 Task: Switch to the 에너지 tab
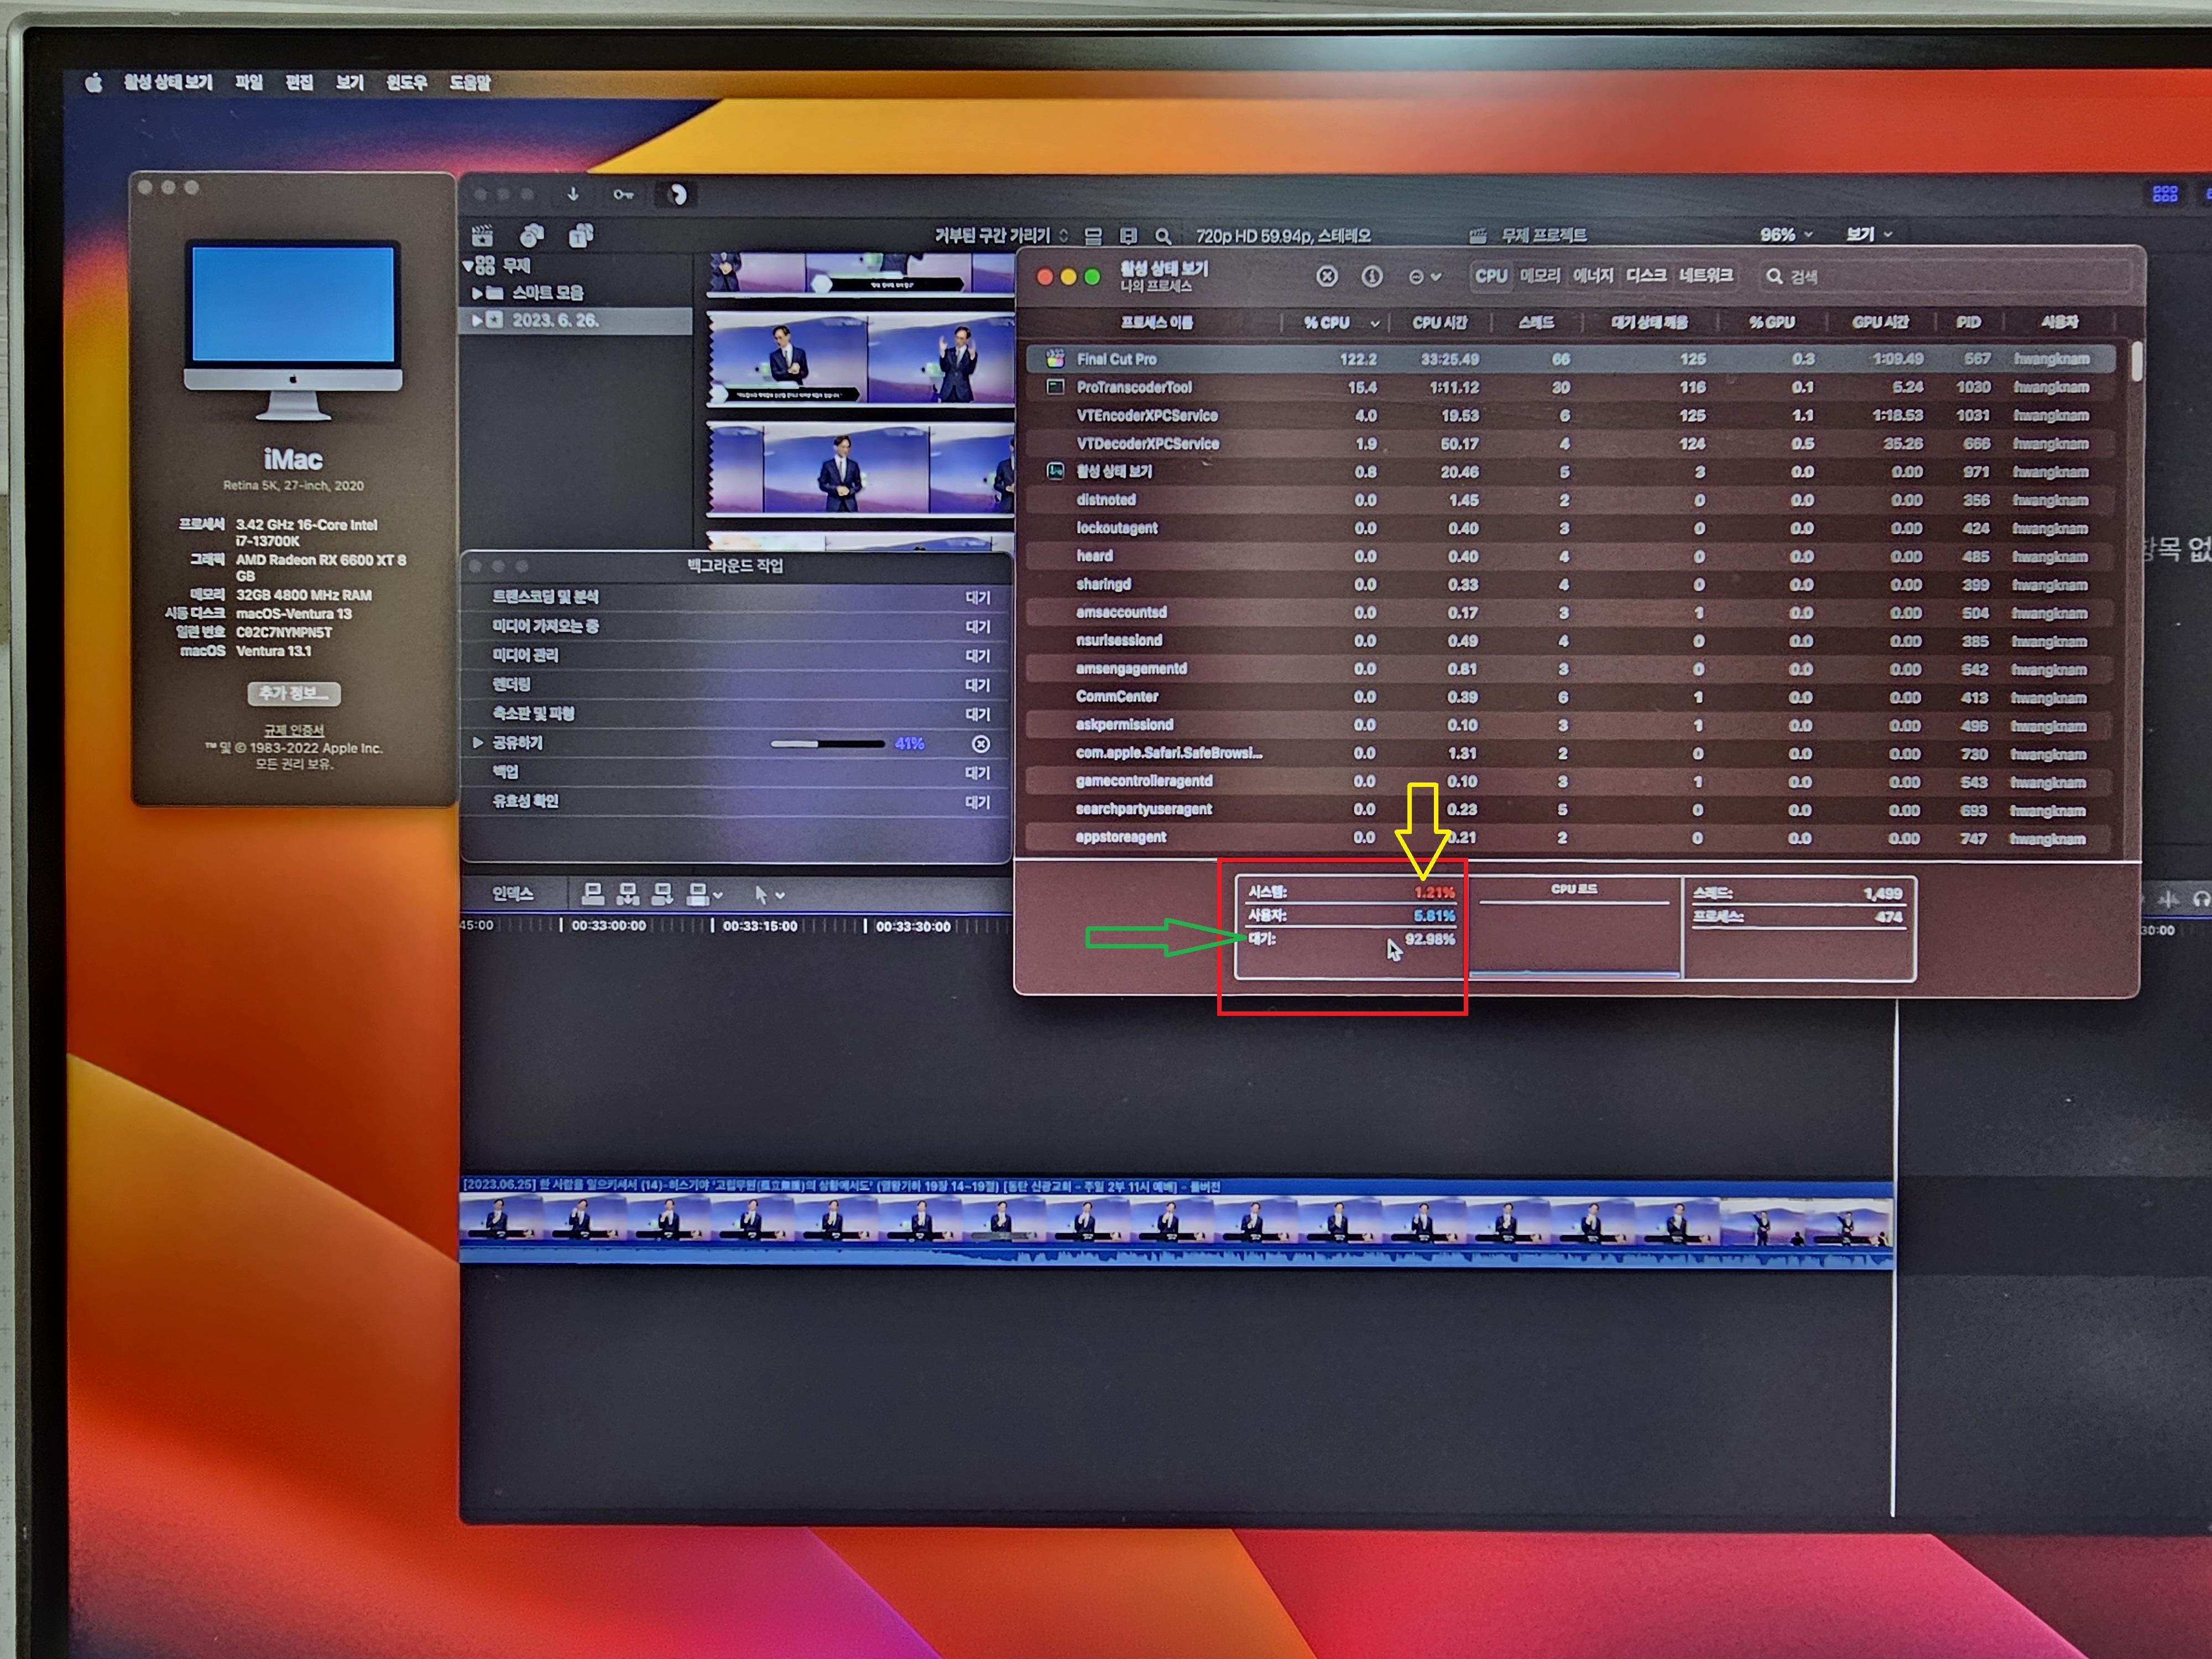pyautogui.click(x=1593, y=276)
